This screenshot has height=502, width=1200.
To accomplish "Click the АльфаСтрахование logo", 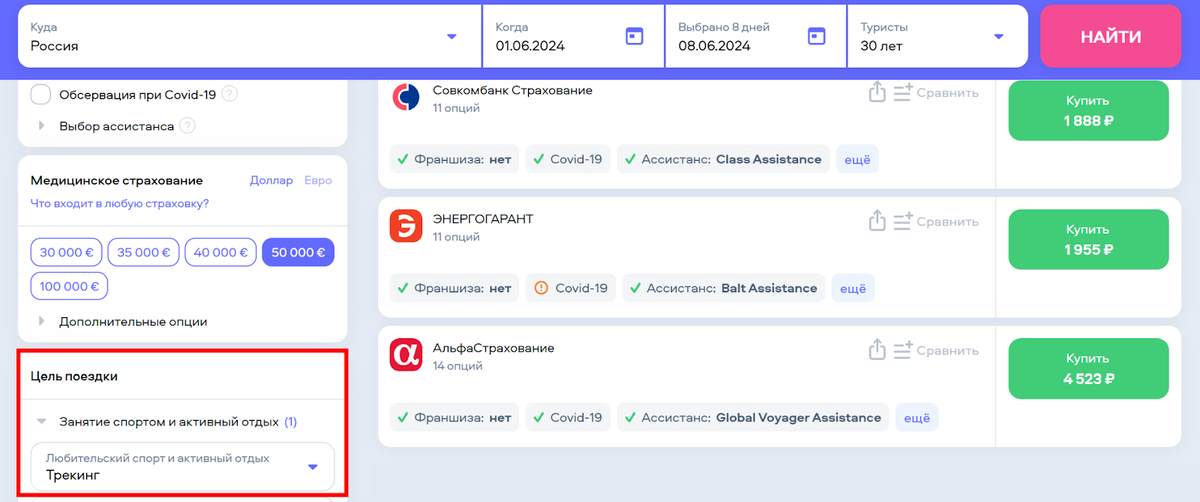I will [406, 355].
